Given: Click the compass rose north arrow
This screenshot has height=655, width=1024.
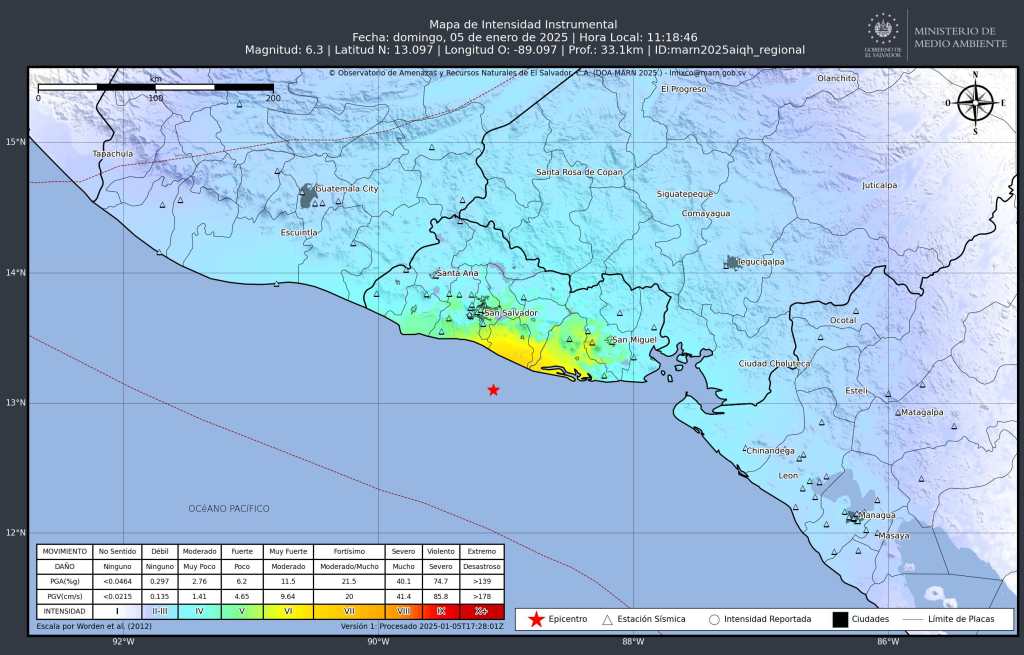Looking at the screenshot, I should tap(975, 102).
